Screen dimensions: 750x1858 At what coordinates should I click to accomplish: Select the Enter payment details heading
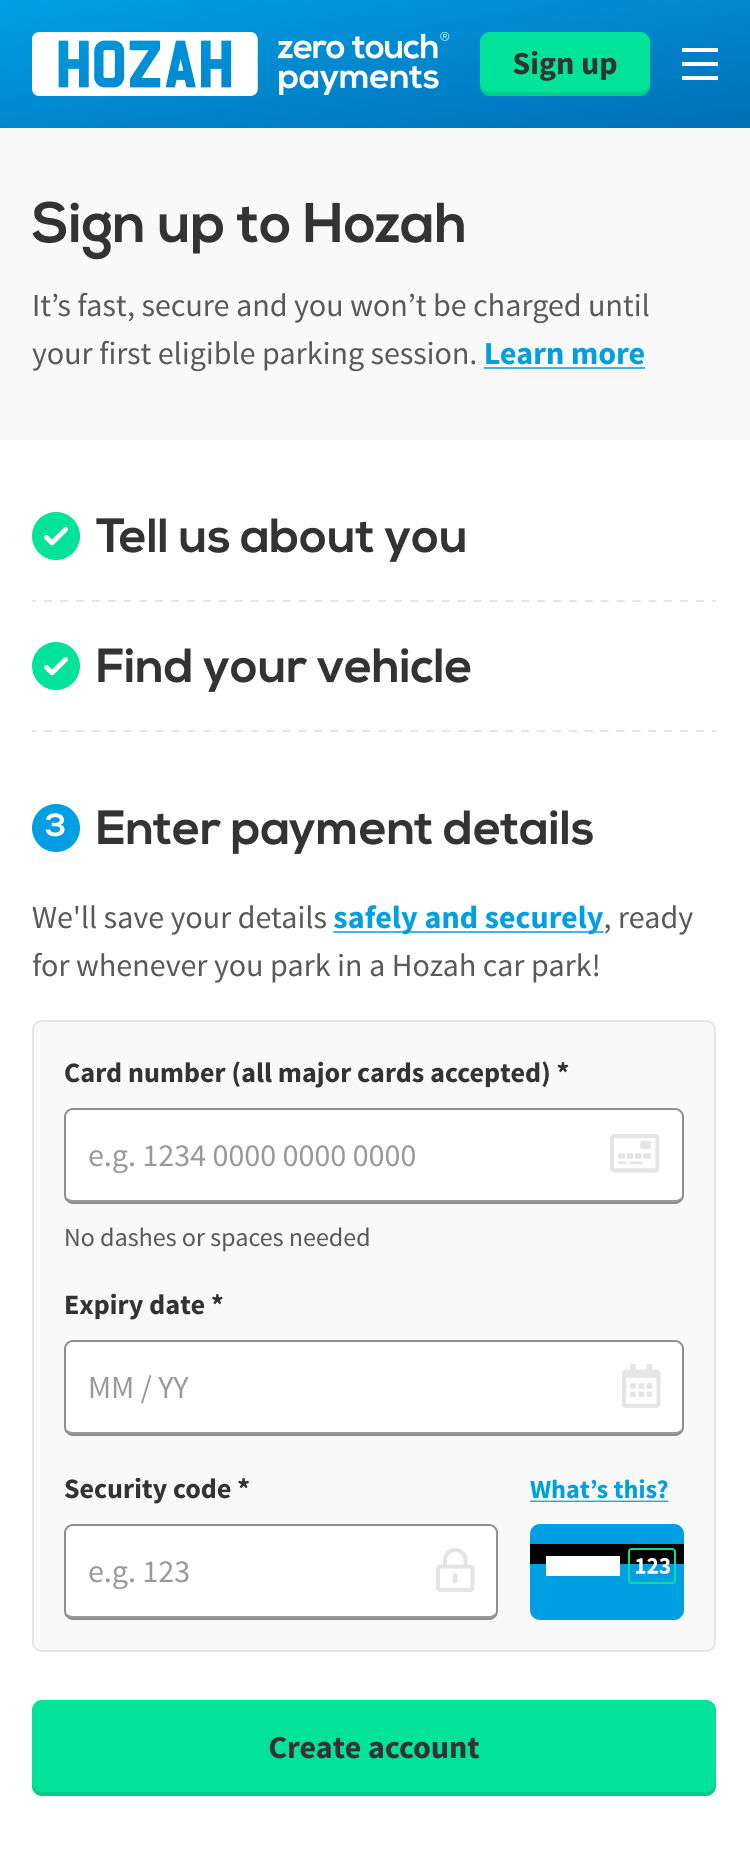click(x=344, y=829)
